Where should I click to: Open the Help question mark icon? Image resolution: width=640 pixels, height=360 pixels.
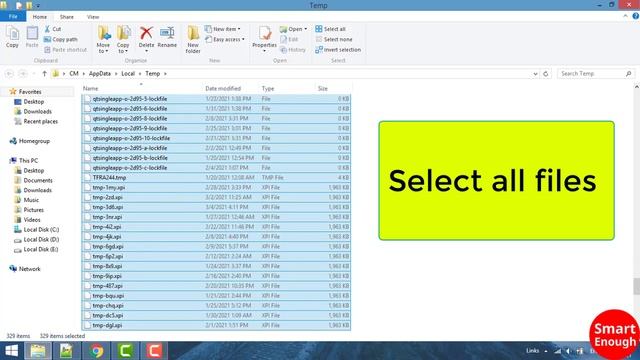pos(636,16)
